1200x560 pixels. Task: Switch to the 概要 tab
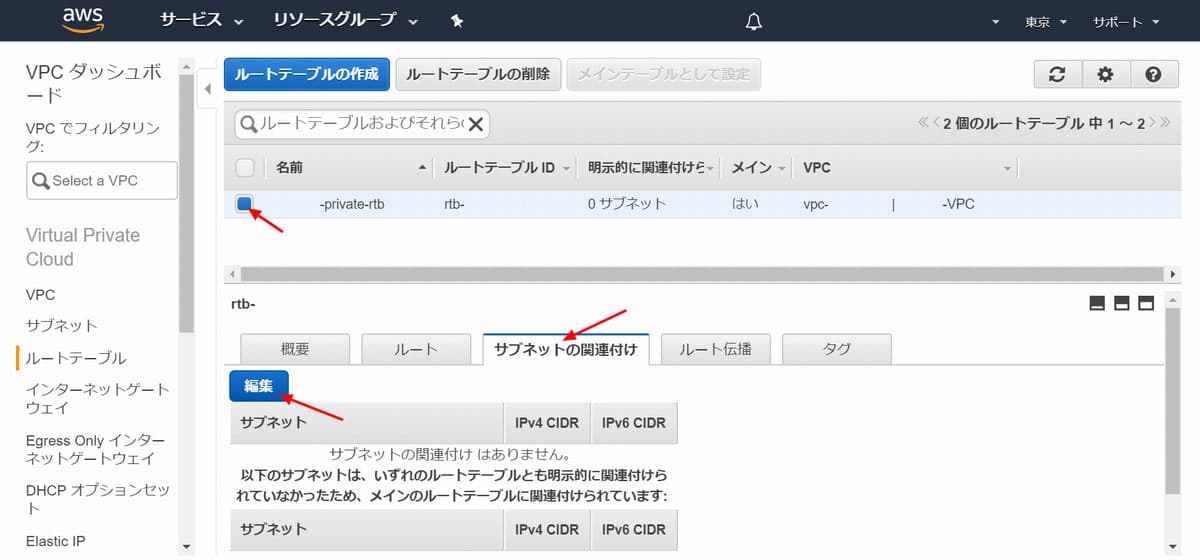pyautogui.click(x=295, y=349)
